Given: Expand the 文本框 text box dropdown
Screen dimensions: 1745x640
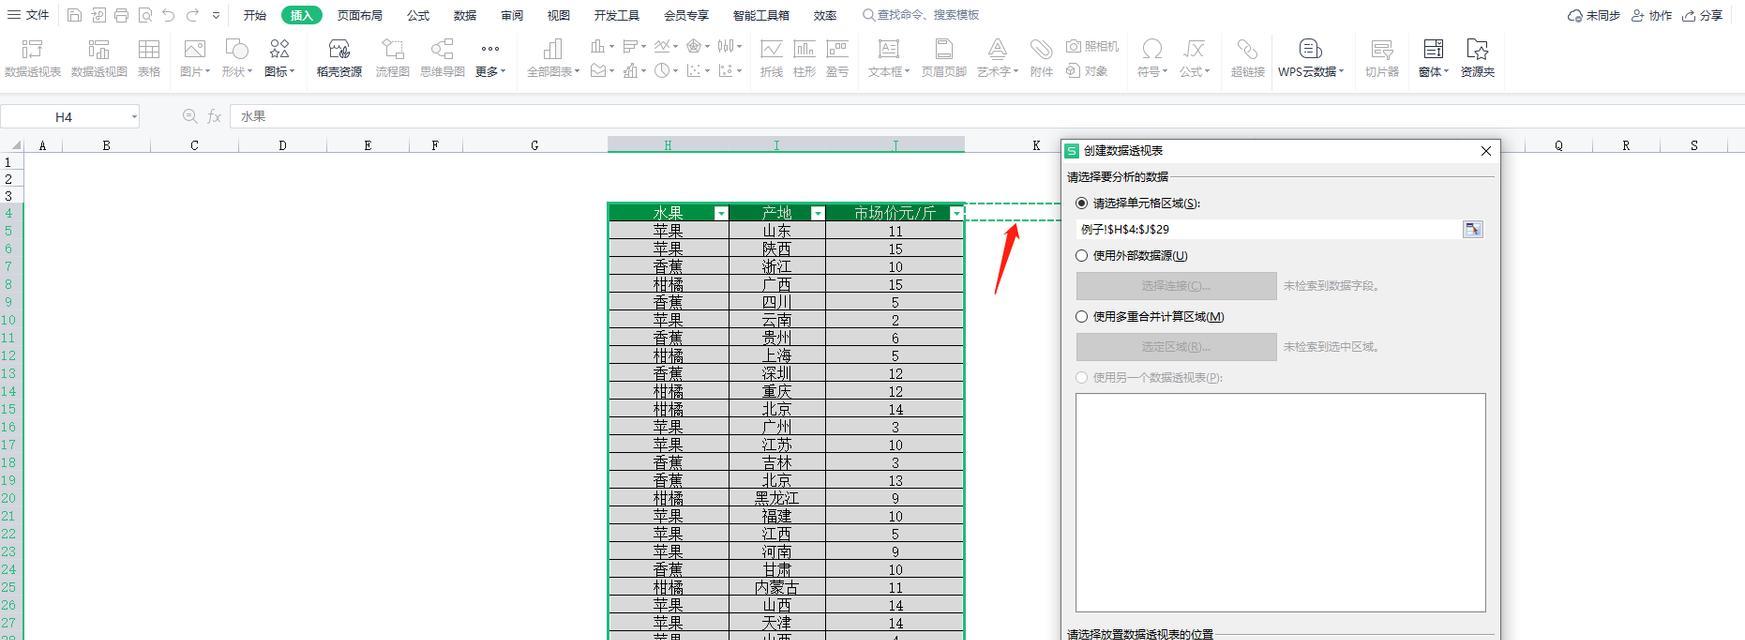Looking at the screenshot, I should (x=908, y=72).
